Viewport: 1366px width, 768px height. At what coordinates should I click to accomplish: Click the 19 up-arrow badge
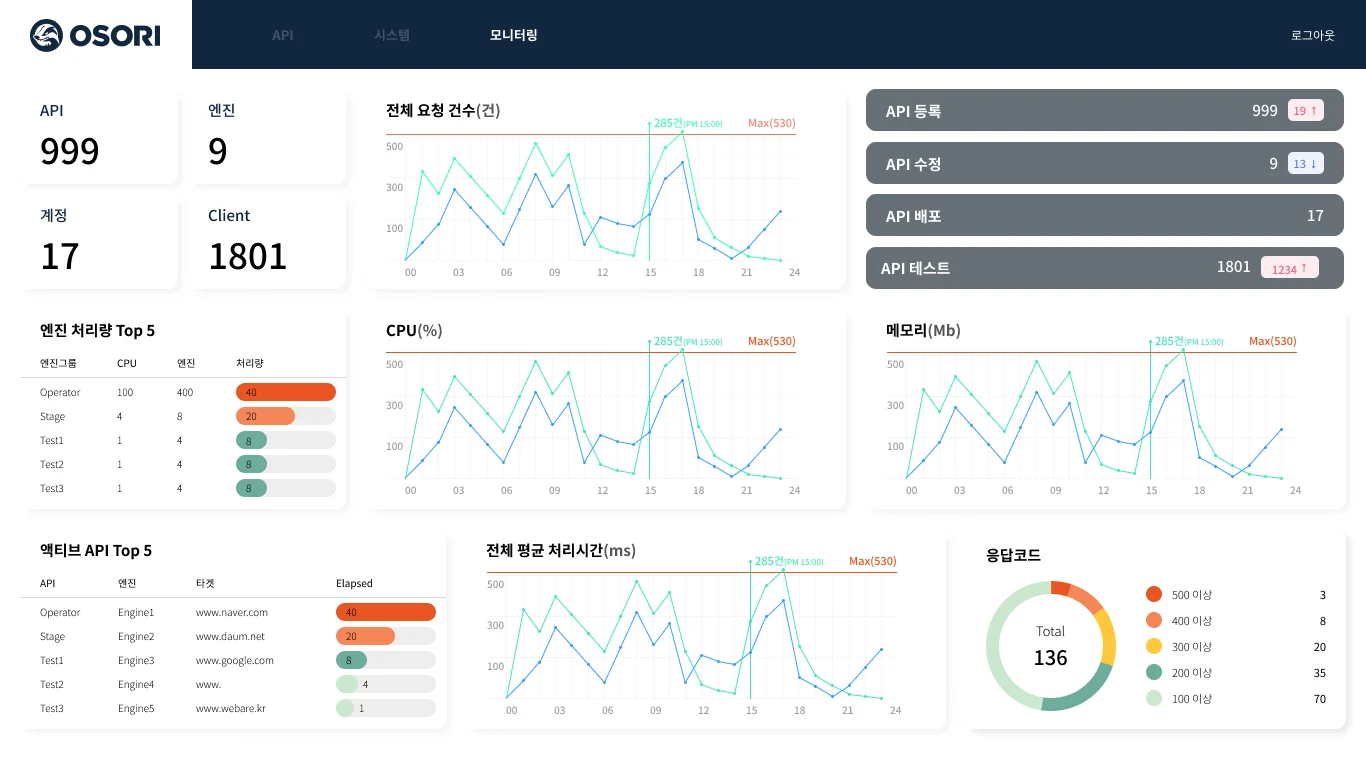pyautogui.click(x=1306, y=111)
